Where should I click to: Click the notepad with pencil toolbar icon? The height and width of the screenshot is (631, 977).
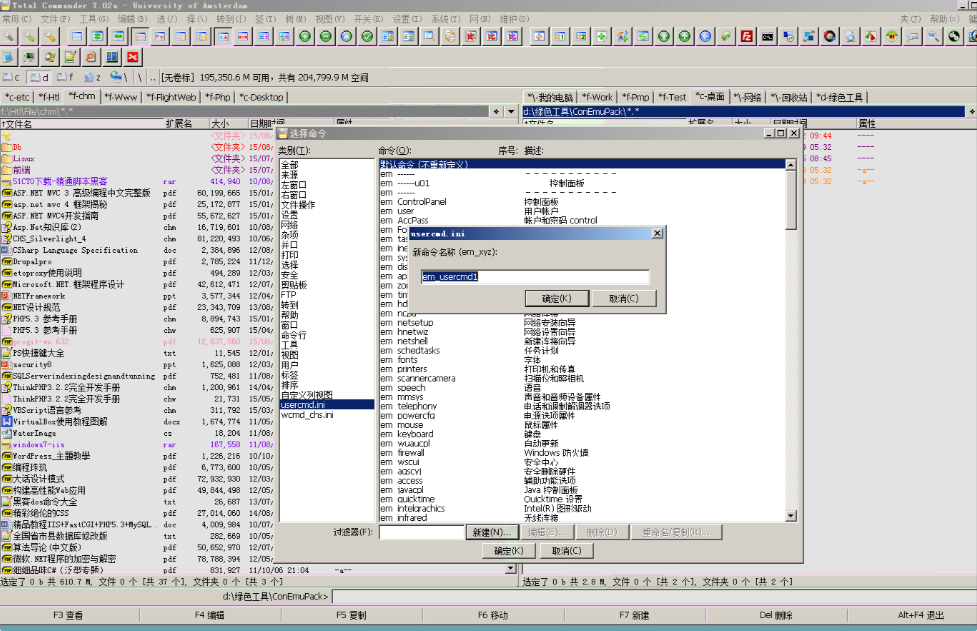point(70,57)
